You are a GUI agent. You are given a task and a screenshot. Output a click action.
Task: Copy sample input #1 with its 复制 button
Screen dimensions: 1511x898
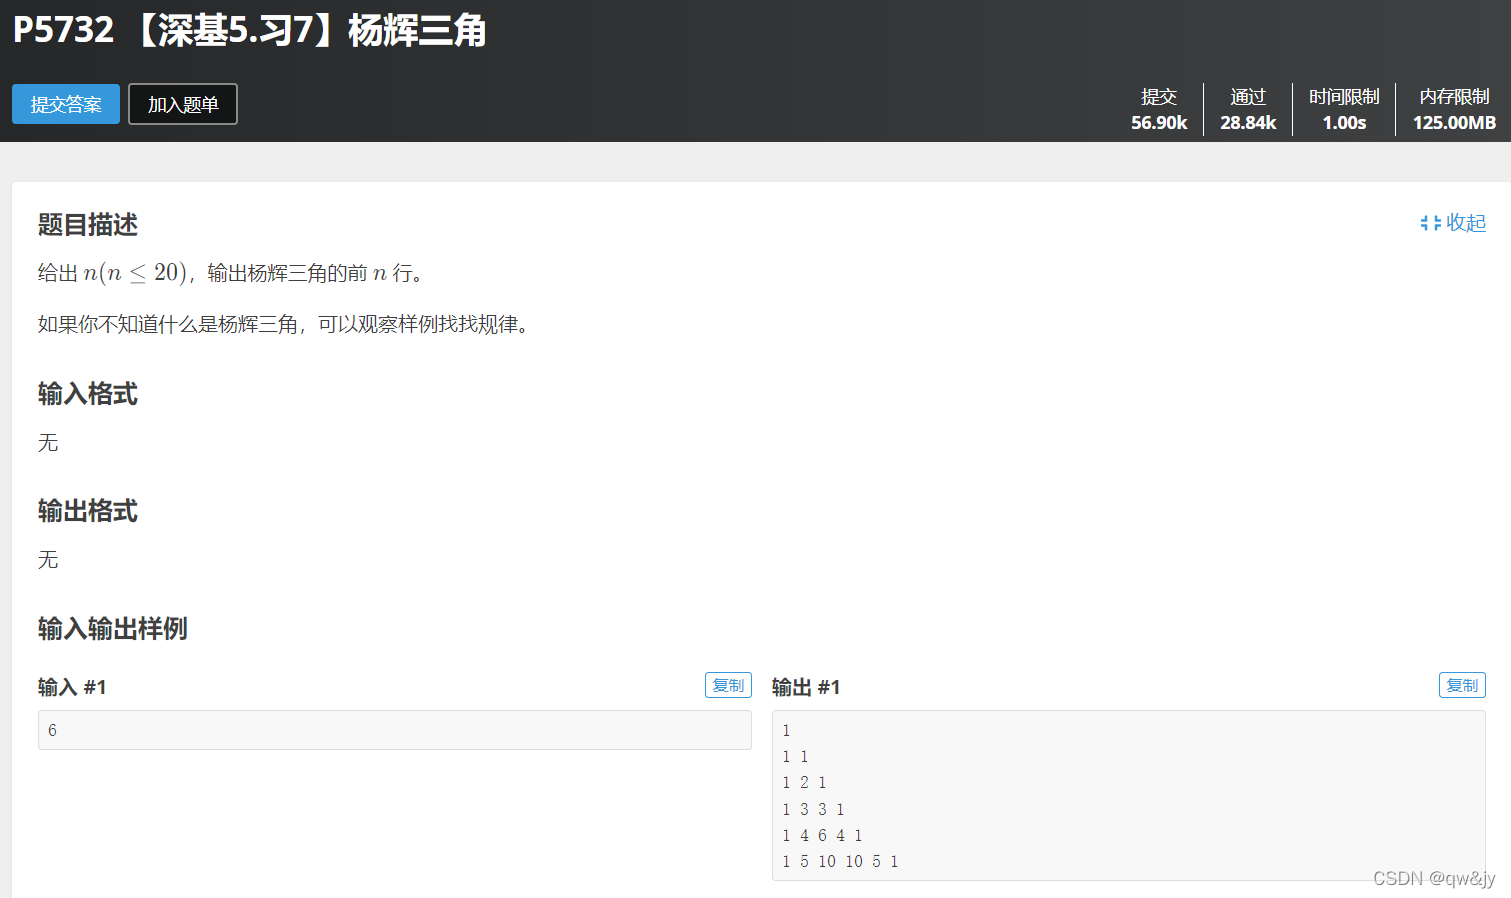tap(728, 685)
